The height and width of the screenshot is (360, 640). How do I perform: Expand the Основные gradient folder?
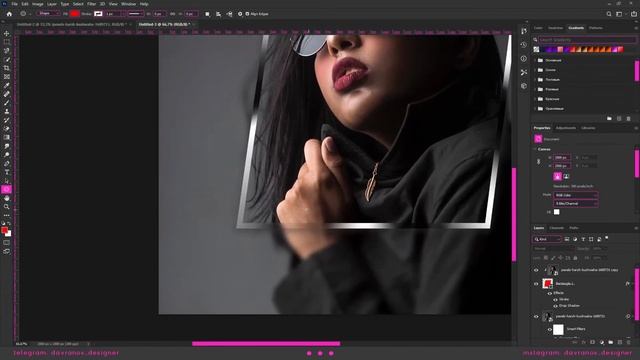pos(535,60)
